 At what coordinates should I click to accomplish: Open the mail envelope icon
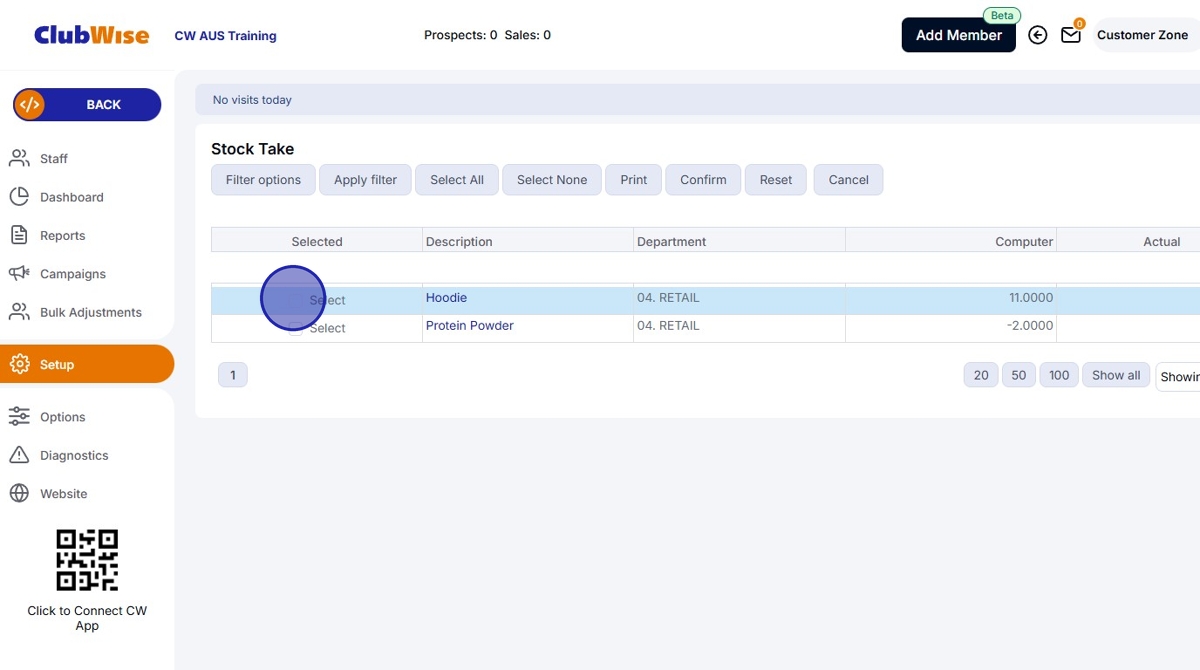tap(1071, 35)
